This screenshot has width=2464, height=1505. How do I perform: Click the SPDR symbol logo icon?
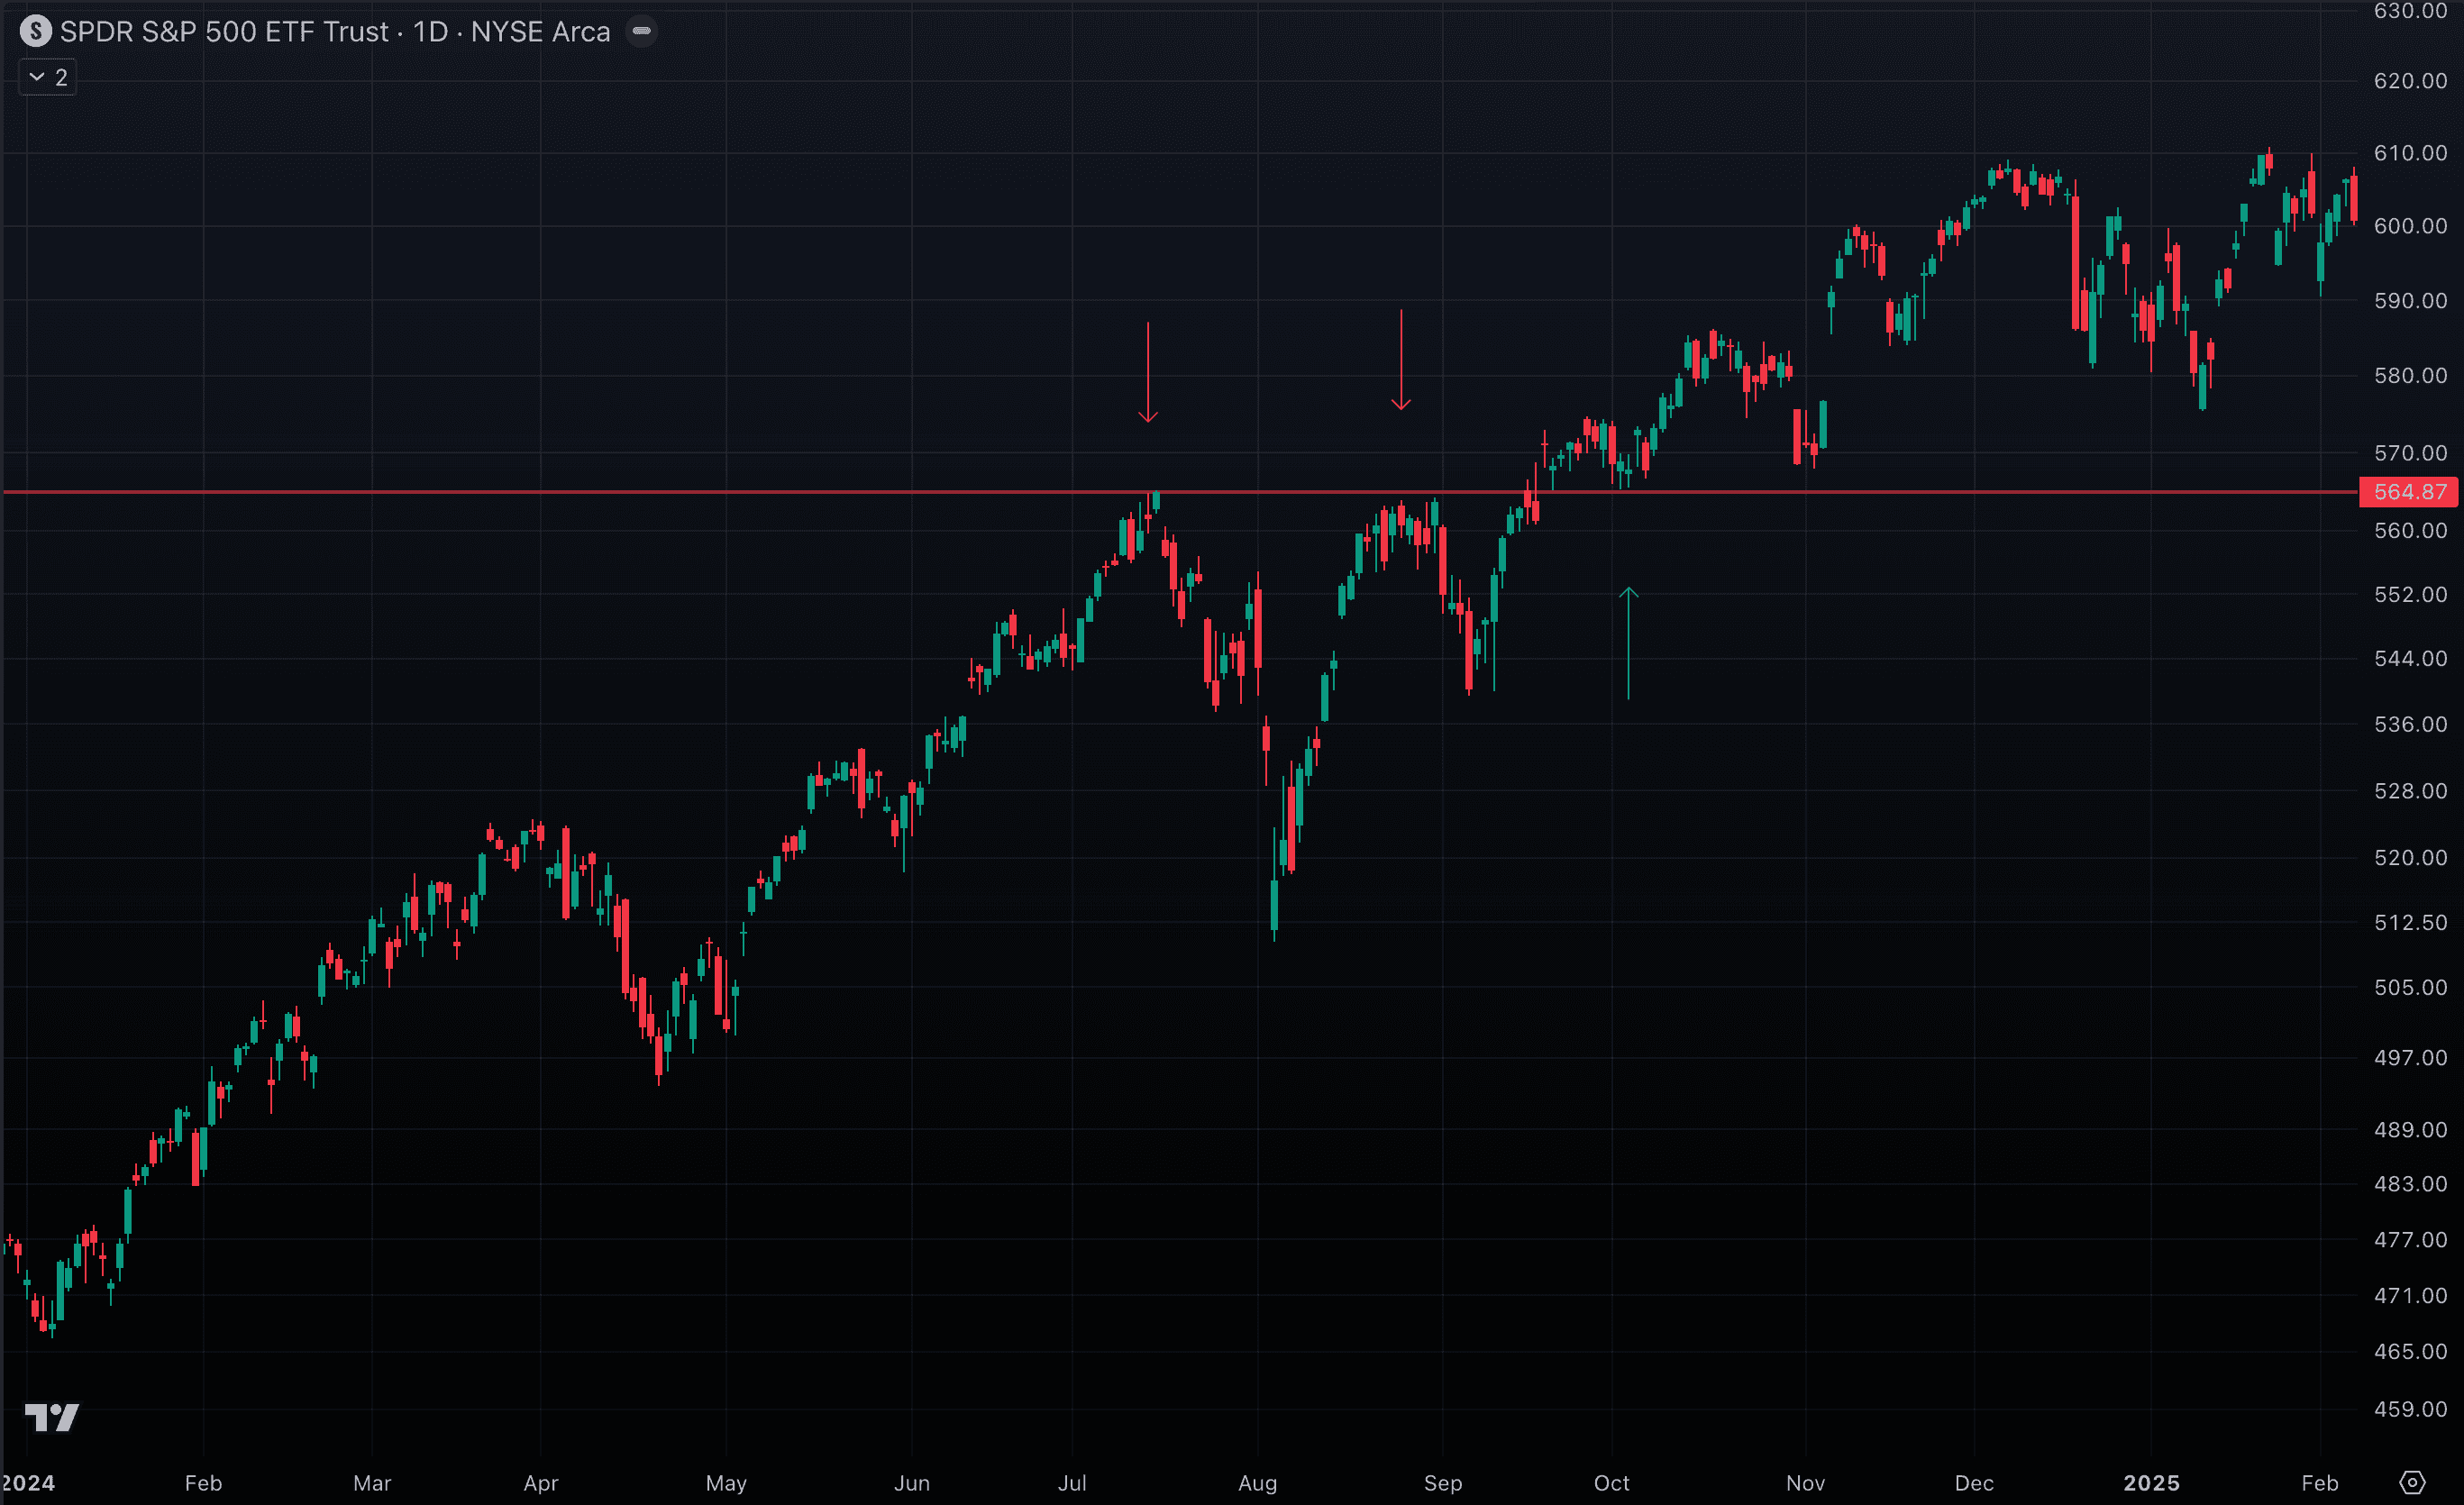pyautogui.click(x=36, y=31)
